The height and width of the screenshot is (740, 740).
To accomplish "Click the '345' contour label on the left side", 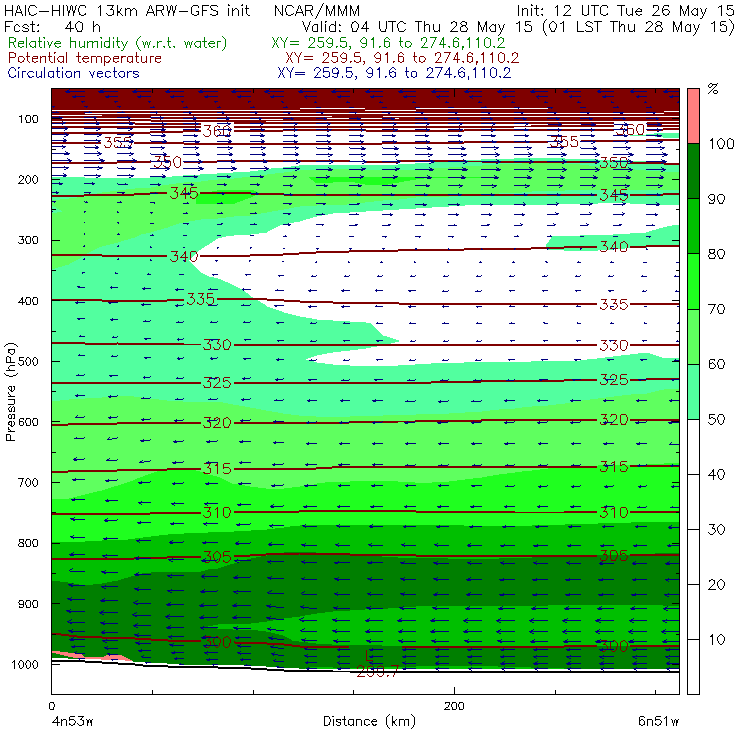I will [x=184, y=193].
